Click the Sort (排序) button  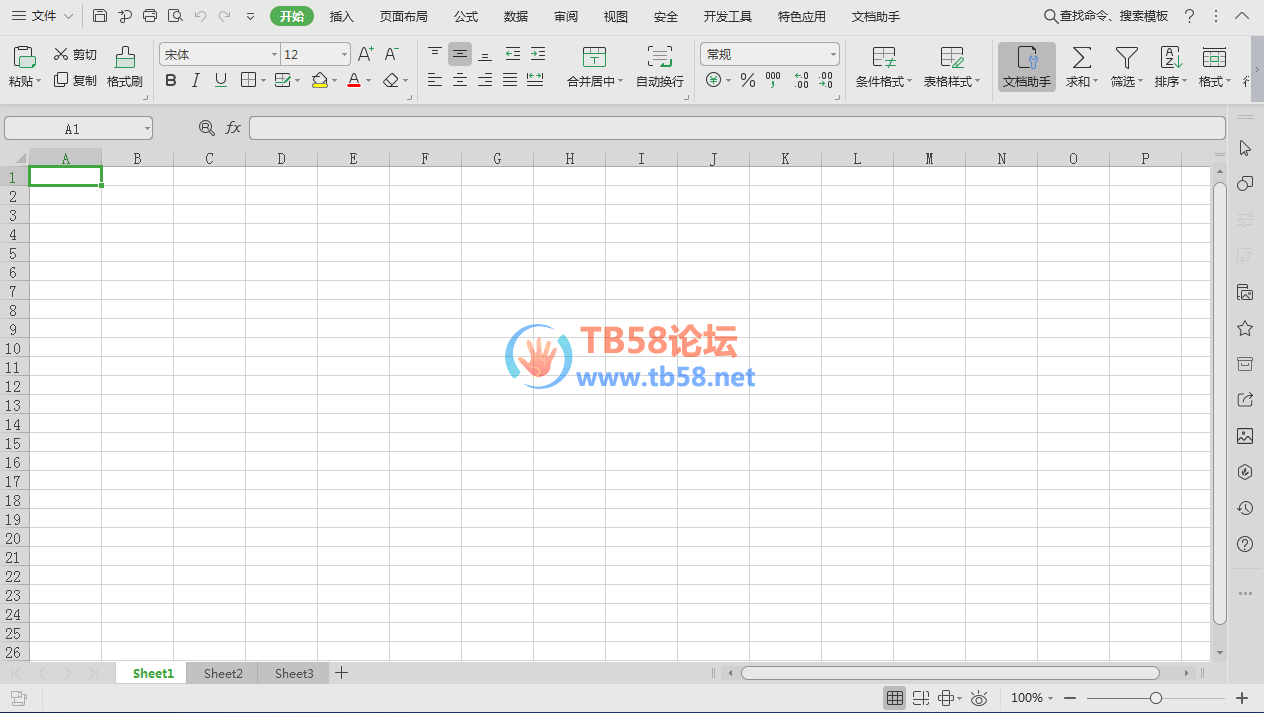point(1171,67)
